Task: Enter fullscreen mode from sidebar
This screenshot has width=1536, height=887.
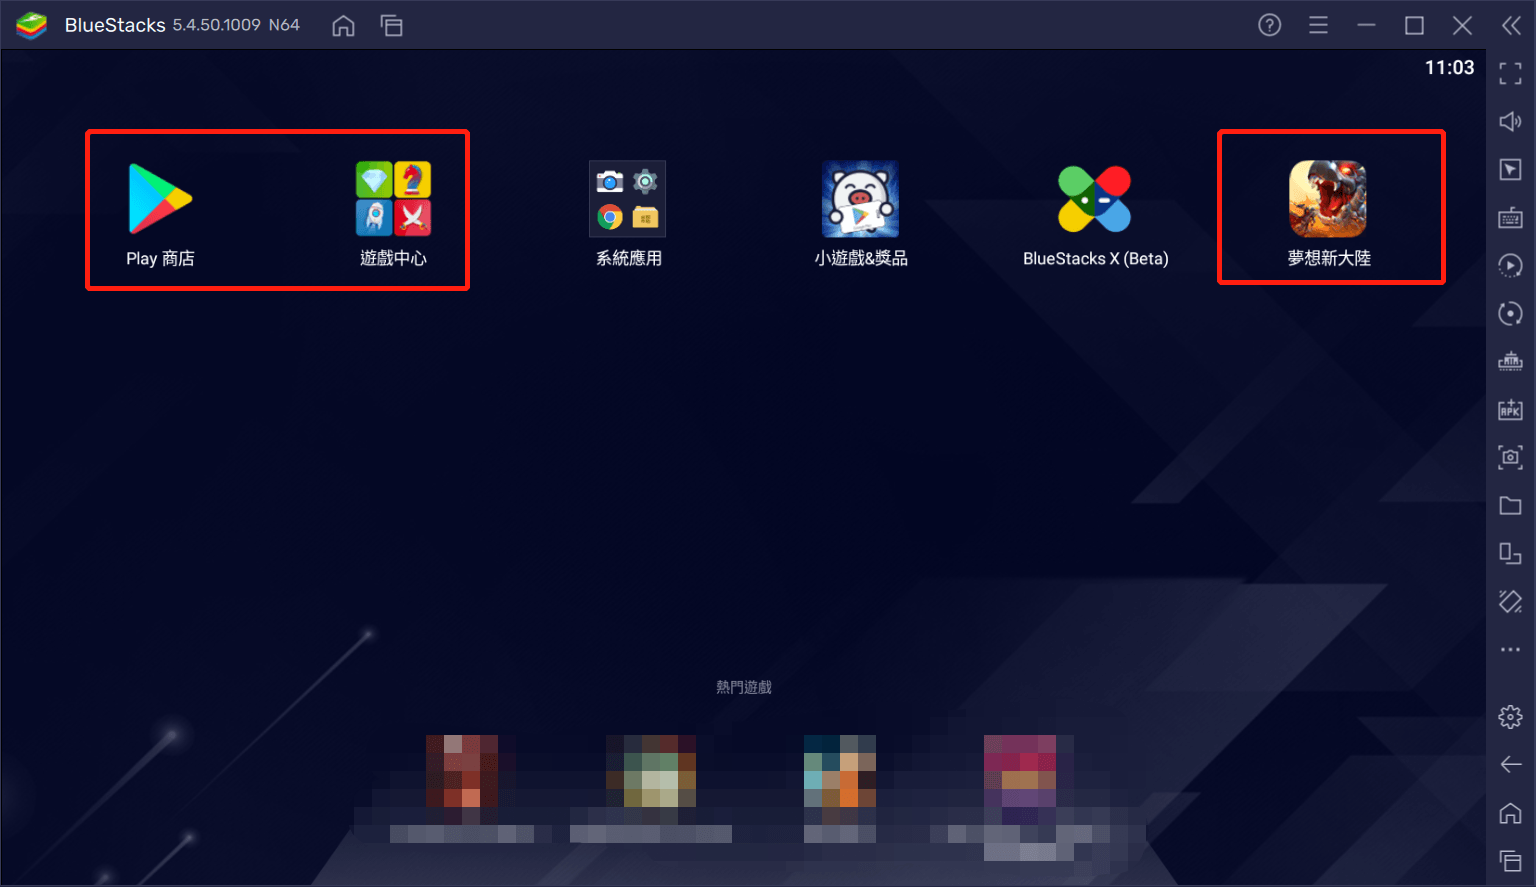Action: coord(1510,73)
